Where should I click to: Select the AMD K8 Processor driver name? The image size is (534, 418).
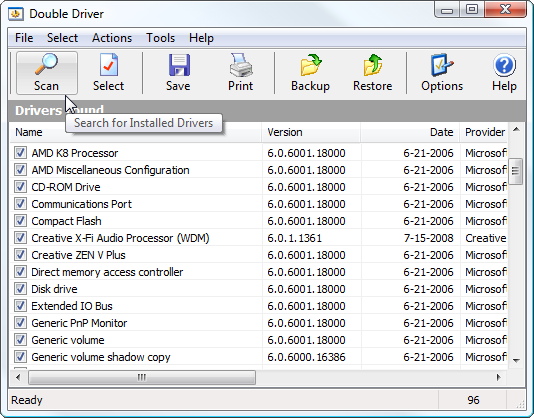(75, 153)
